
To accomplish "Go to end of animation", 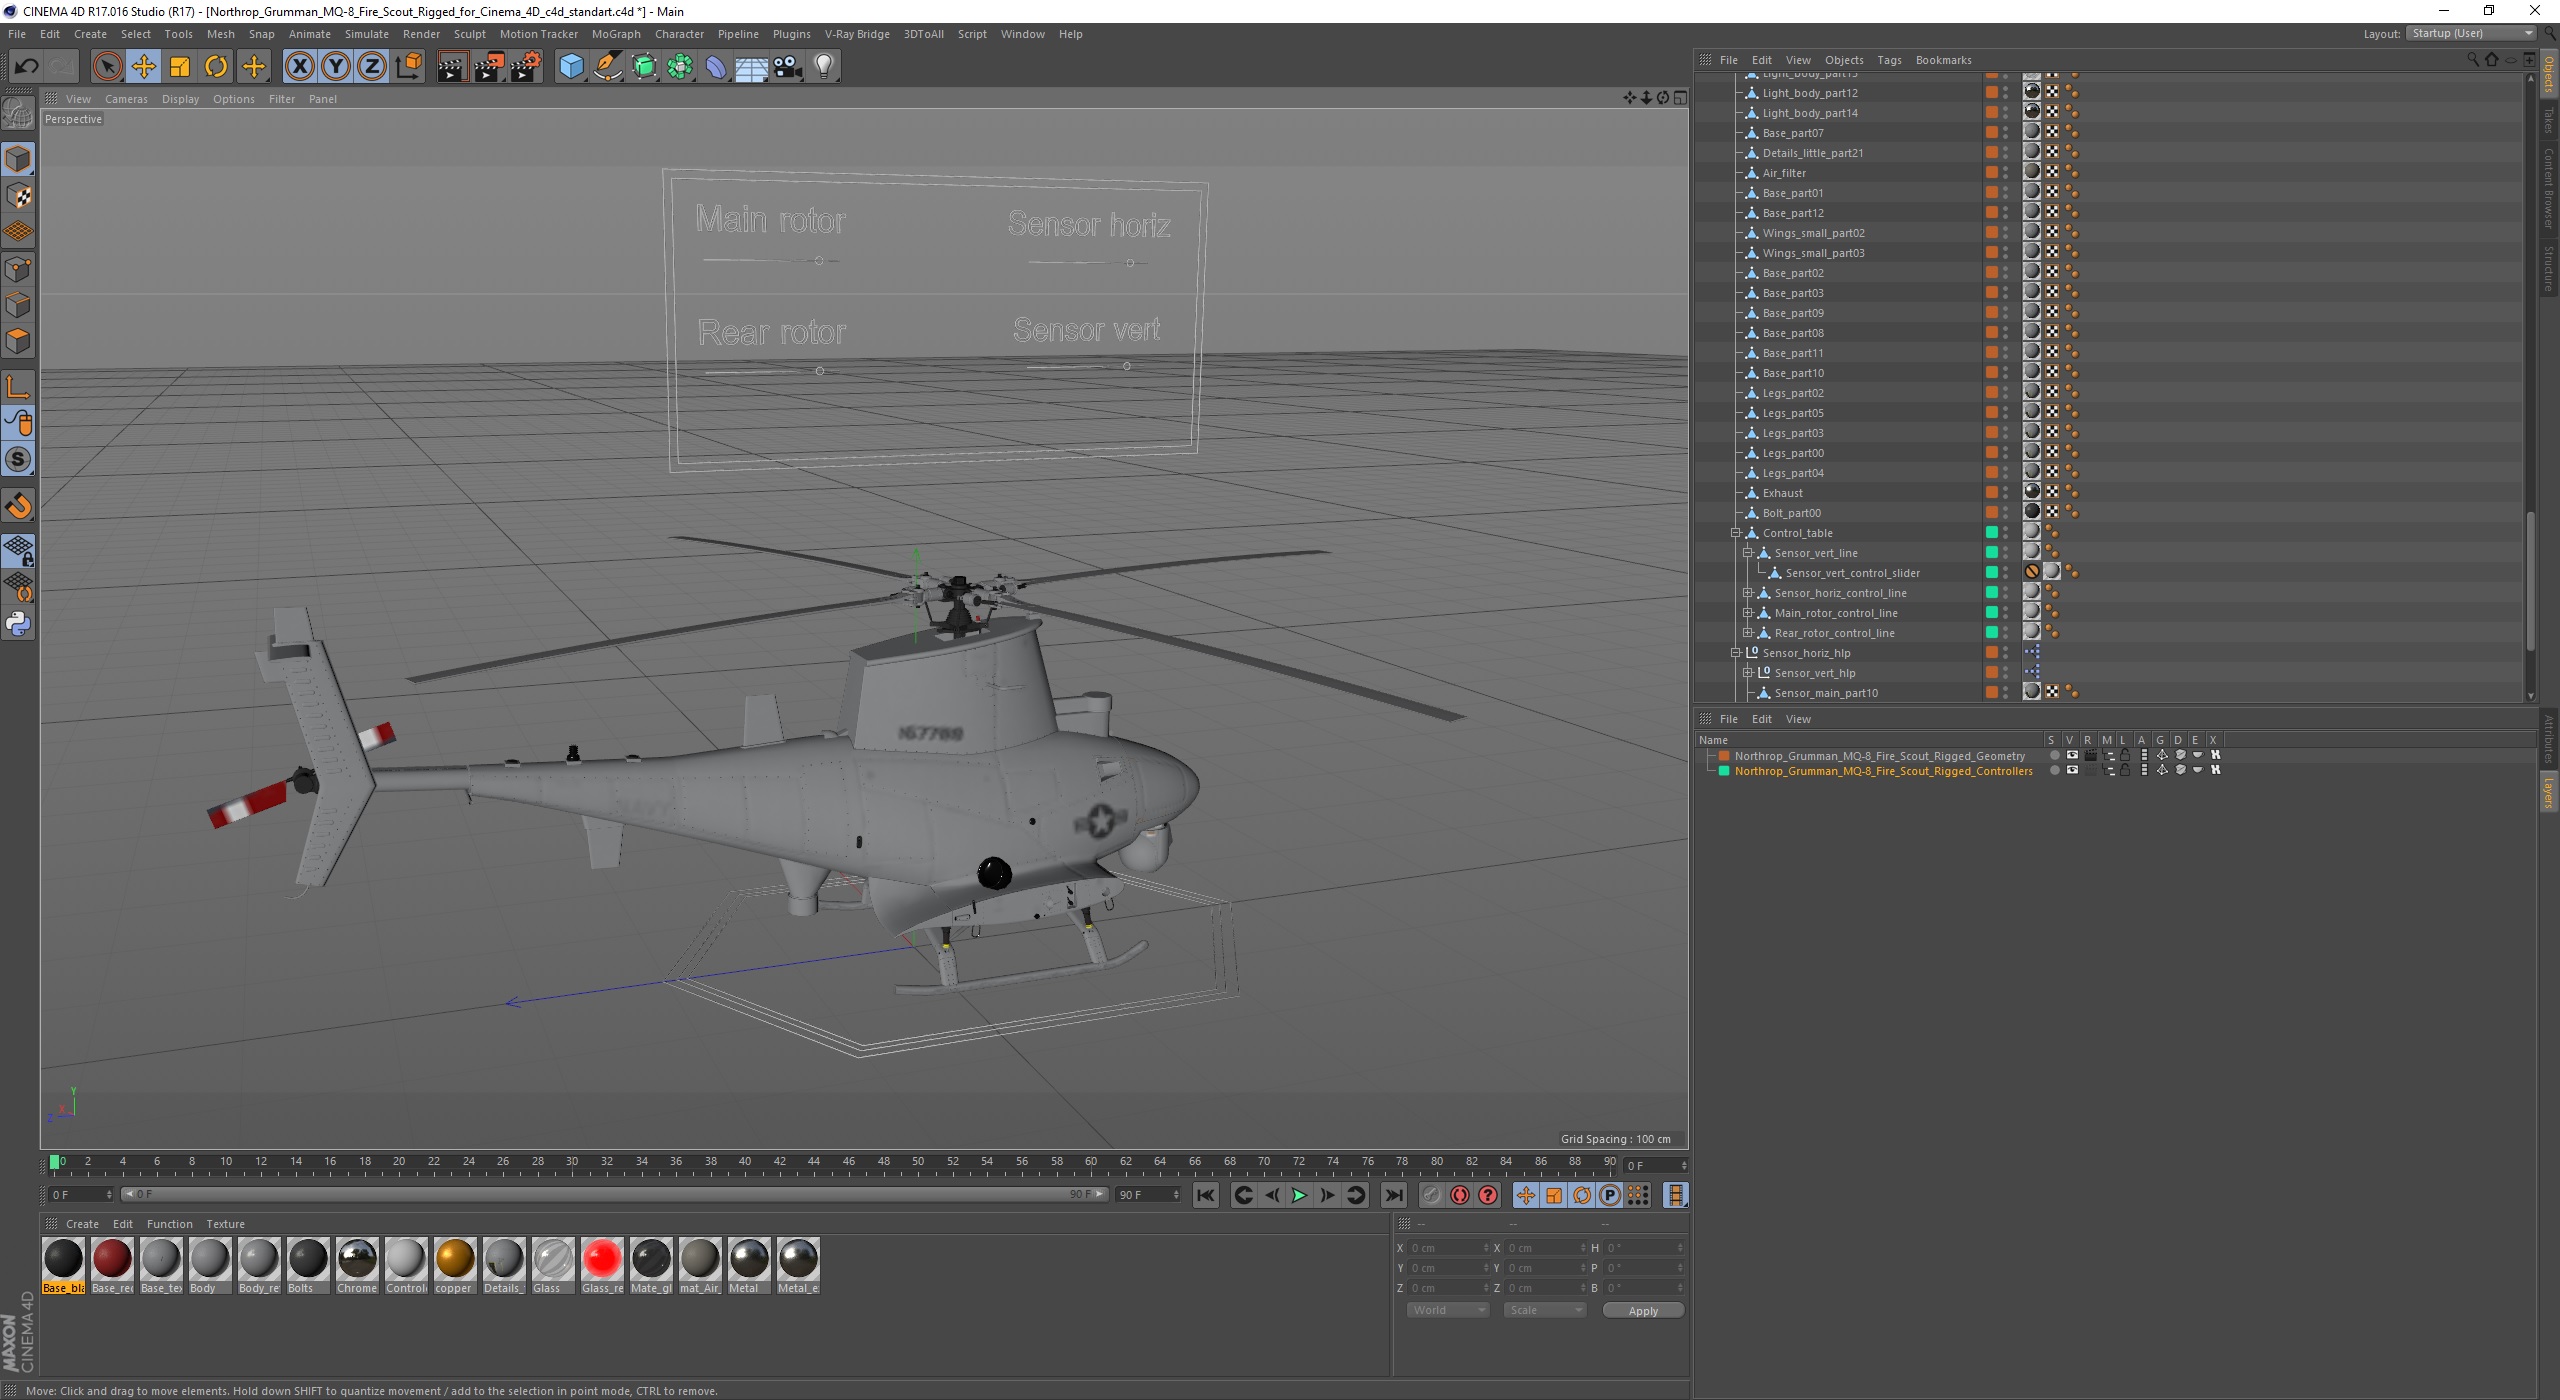I will (1394, 1195).
